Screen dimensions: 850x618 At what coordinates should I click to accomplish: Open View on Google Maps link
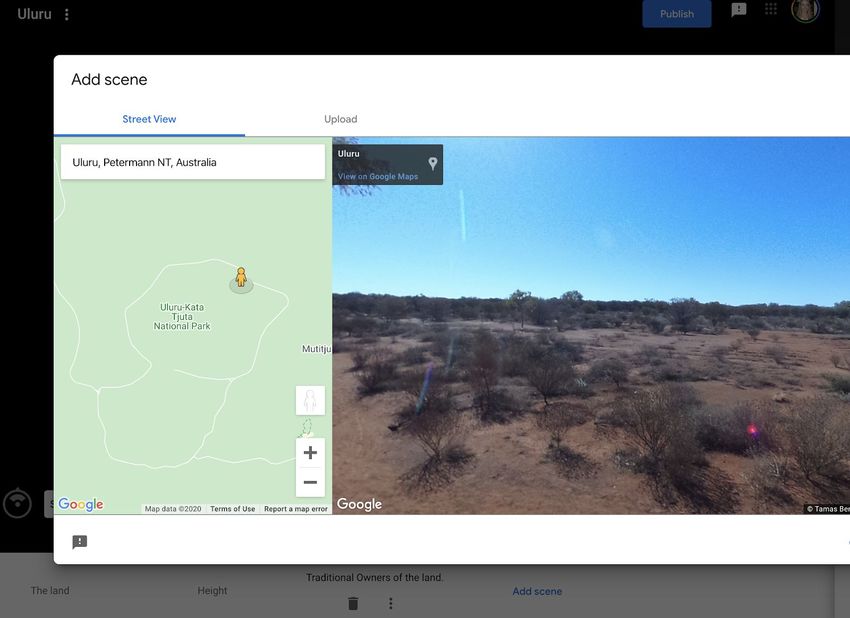[x=378, y=177]
